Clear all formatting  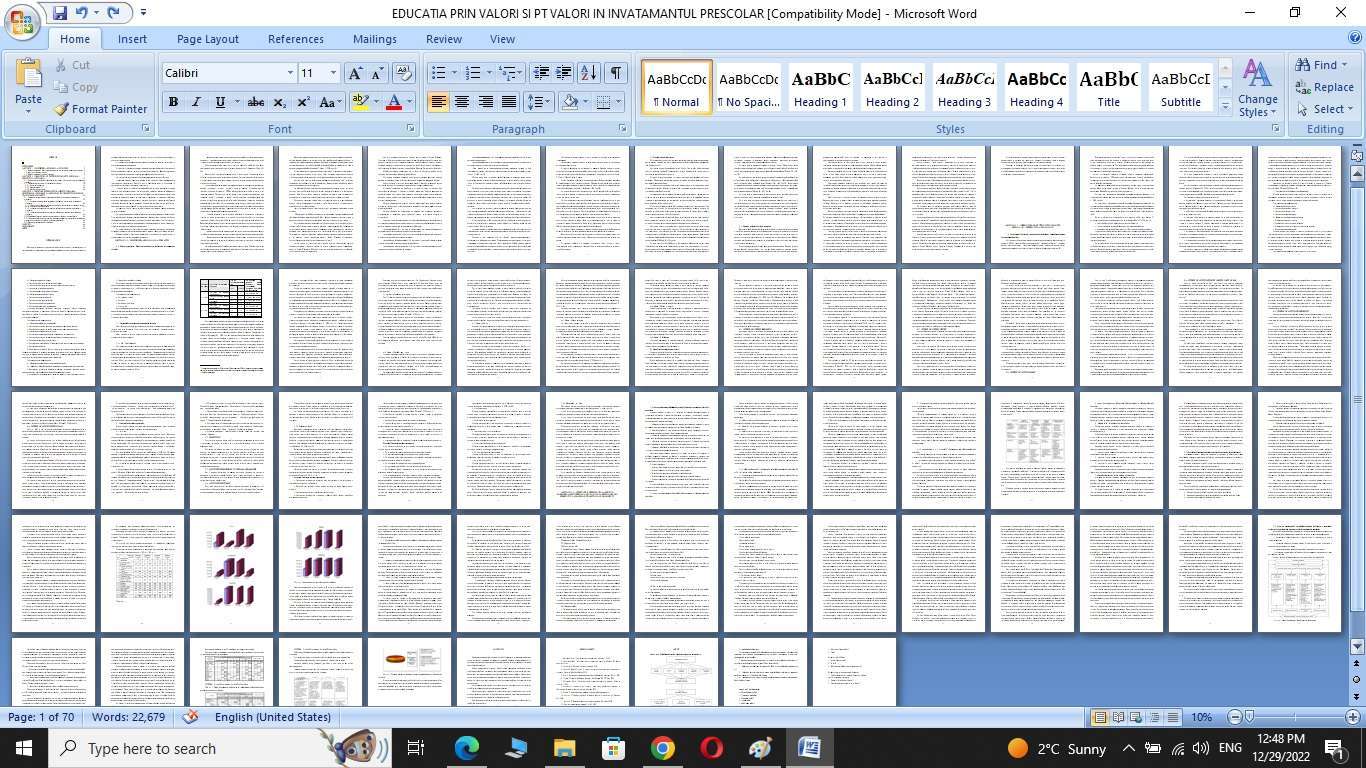[x=404, y=73]
